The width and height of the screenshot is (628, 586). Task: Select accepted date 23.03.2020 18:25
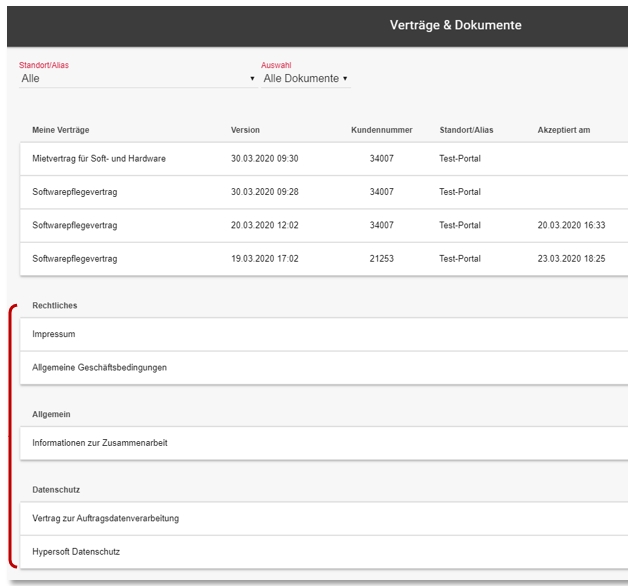pos(571,259)
